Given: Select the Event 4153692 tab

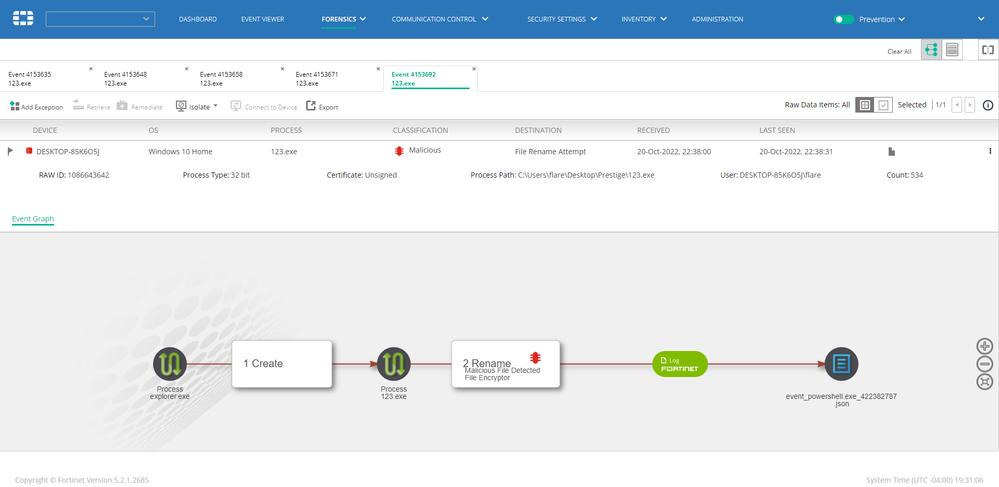Looking at the screenshot, I should pos(430,78).
